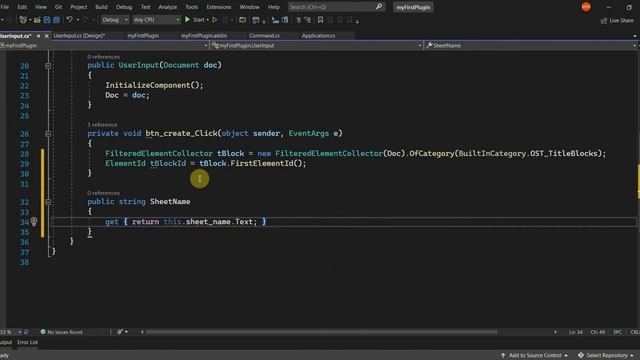Switch to the Command.cs tab
This screenshot has height=360, width=640.
[264, 36]
